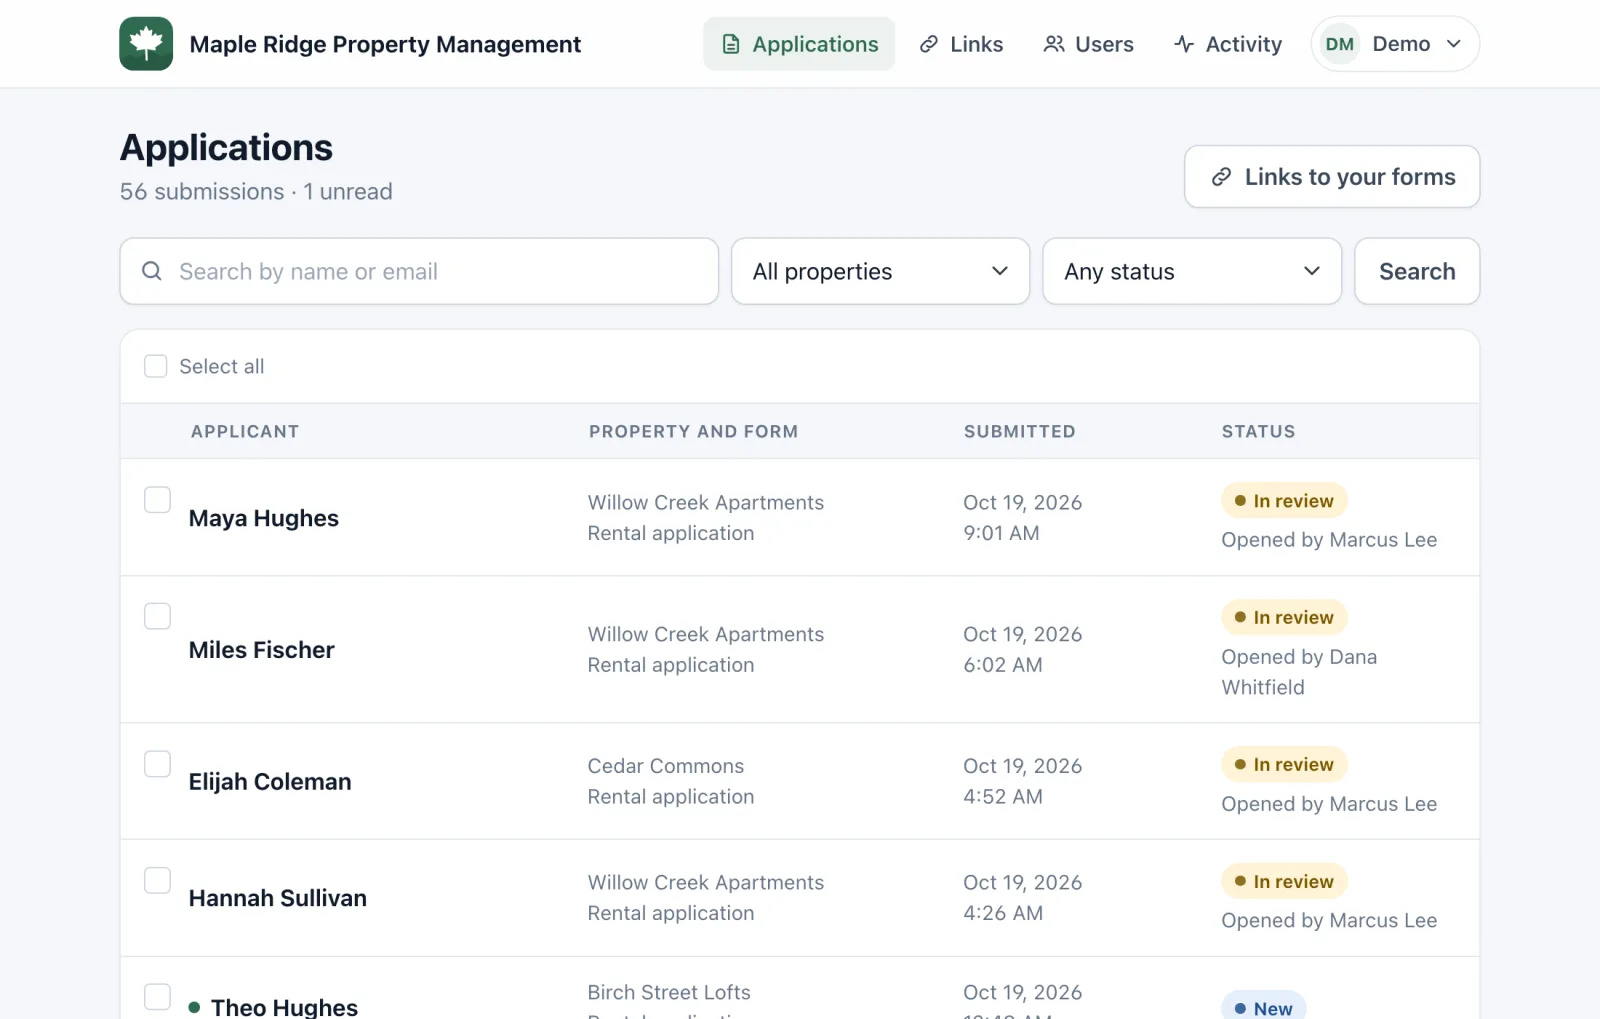Click the Maple Ridge Property Management title
The height and width of the screenshot is (1019, 1600).
pyautogui.click(x=385, y=44)
